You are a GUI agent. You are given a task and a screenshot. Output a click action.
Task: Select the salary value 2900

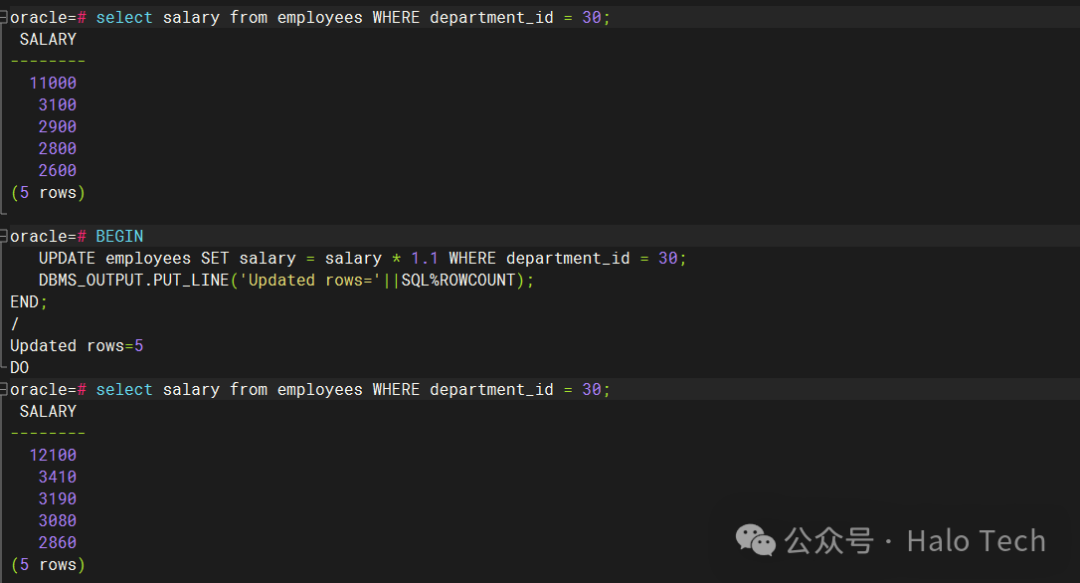(x=58, y=127)
